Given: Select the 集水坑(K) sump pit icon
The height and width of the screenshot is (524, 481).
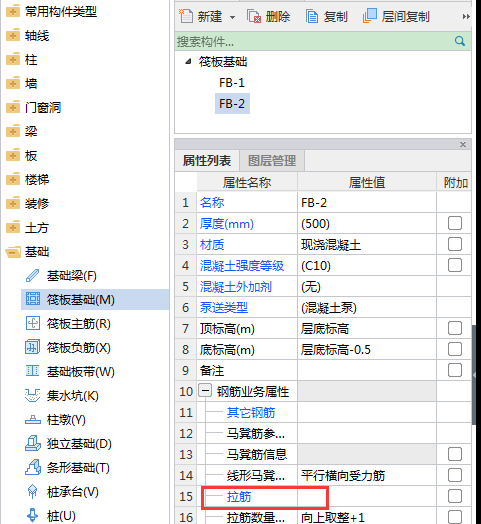Looking at the screenshot, I should (x=32, y=395).
